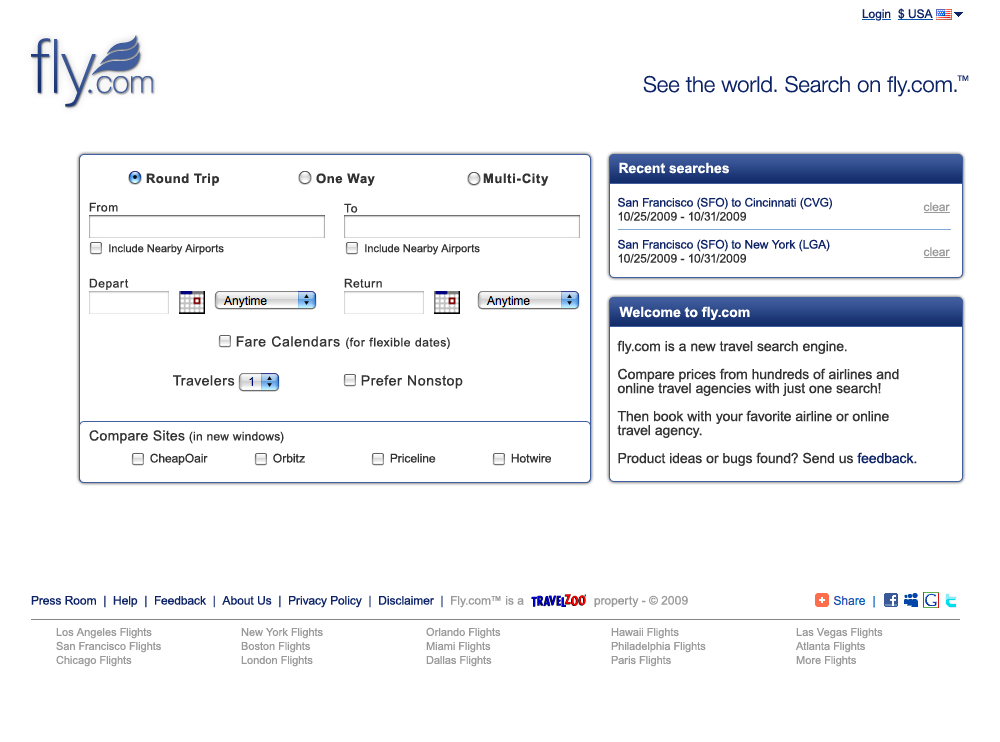This screenshot has width=1000, height=742.
Task: Check the Orbitz compare site box
Action: tap(261, 459)
